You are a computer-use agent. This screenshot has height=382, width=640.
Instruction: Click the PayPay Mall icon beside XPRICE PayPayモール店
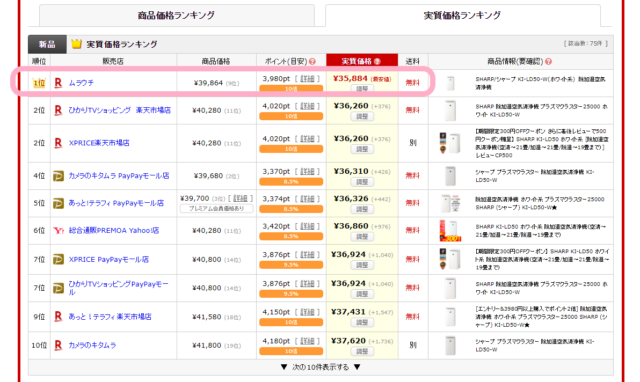(x=58, y=260)
